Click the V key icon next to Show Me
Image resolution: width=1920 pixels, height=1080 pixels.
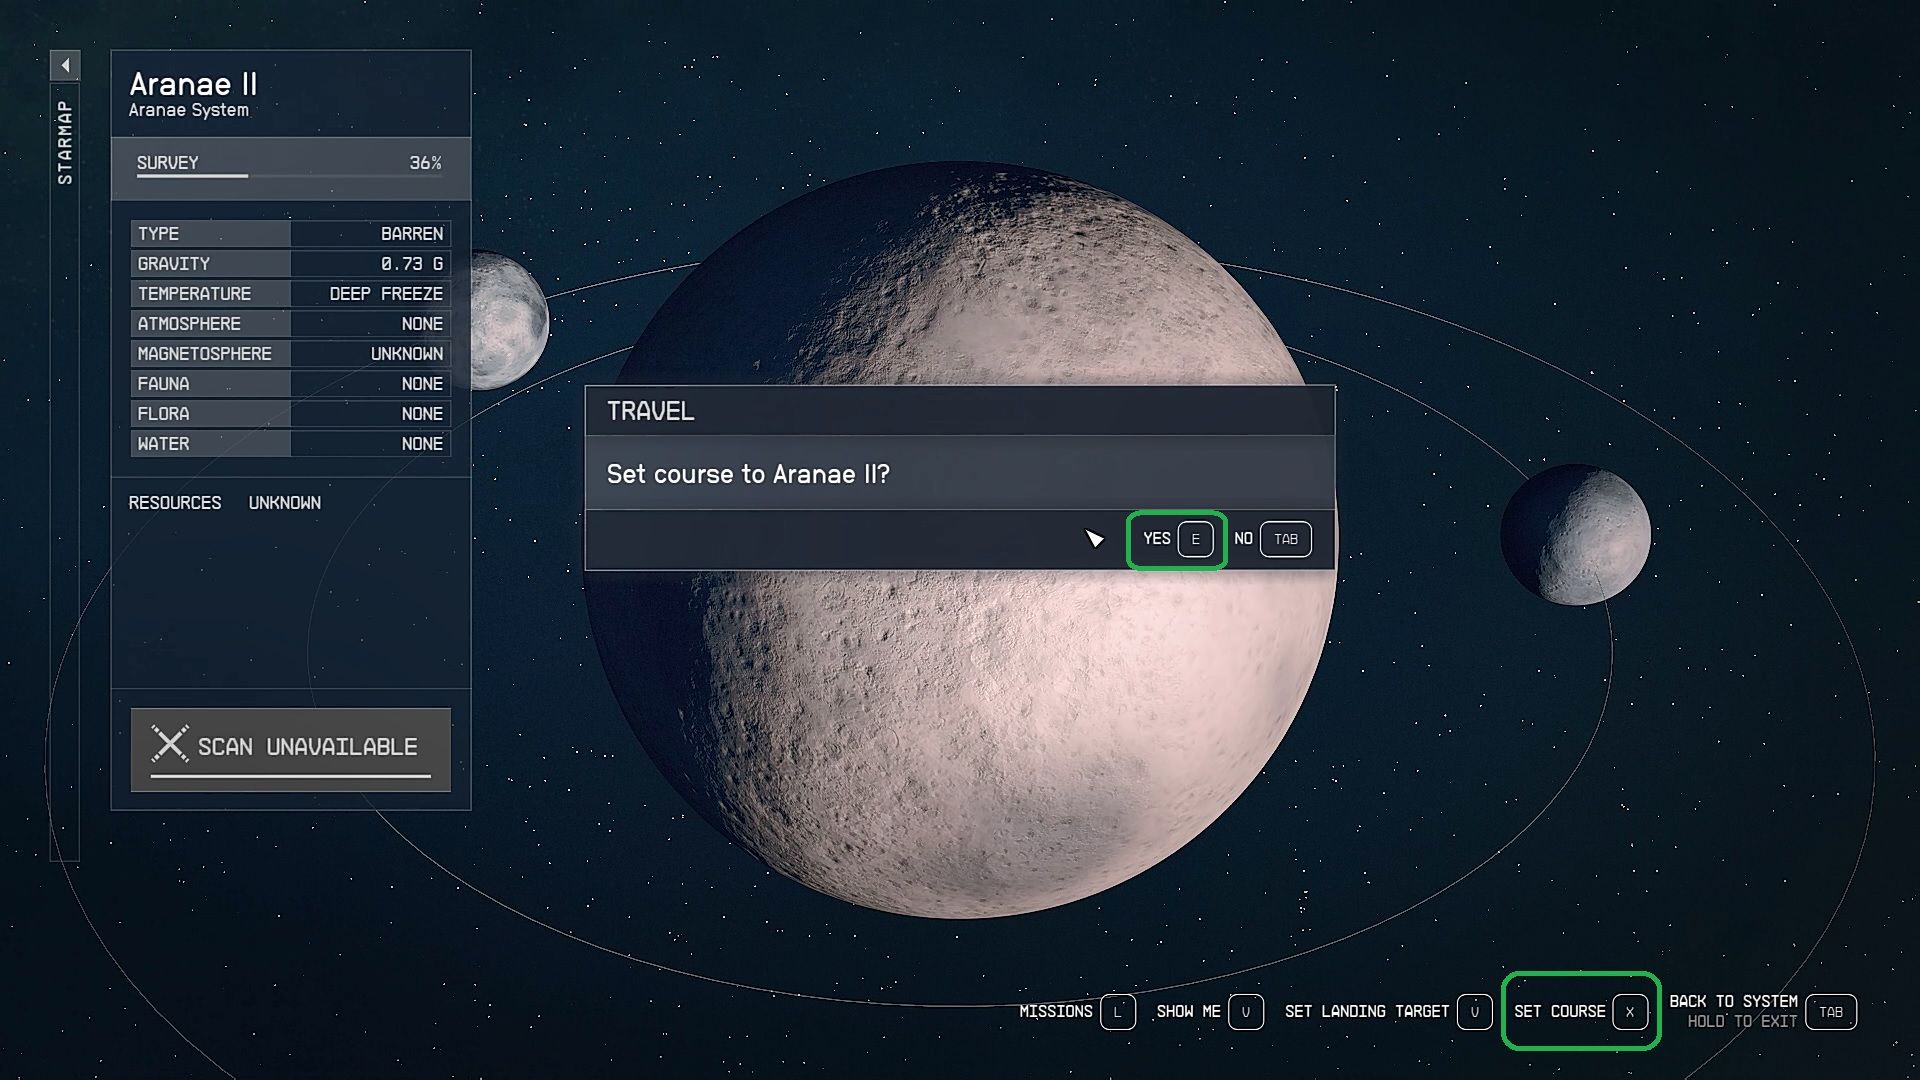click(x=1246, y=1012)
